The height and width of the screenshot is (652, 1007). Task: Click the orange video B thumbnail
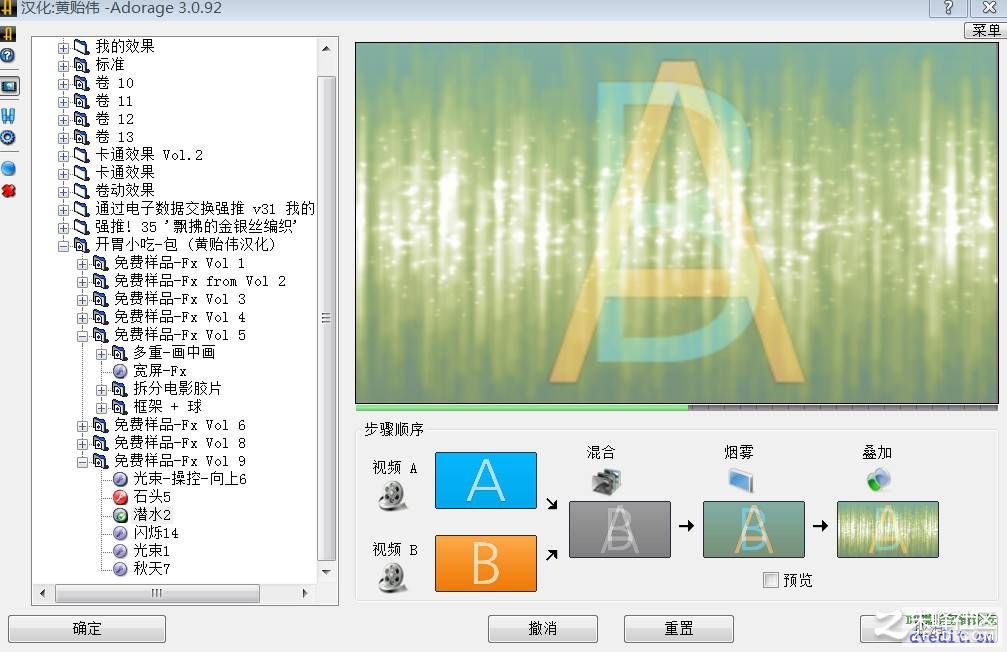486,563
